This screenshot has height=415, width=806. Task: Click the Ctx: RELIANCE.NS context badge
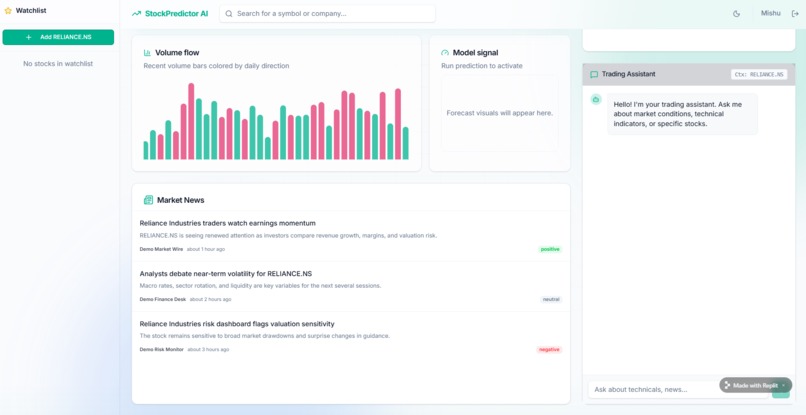pos(759,75)
